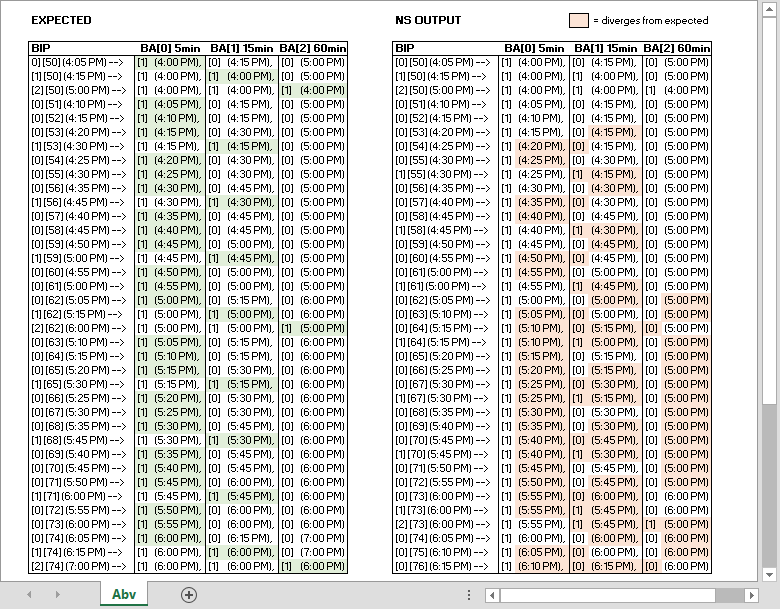Image resolution: width=780 pixels, height=609 pixels.
Task: Click the horizontal scrollbar thumb
Action: pyautogui.click(x=607, y=595)
